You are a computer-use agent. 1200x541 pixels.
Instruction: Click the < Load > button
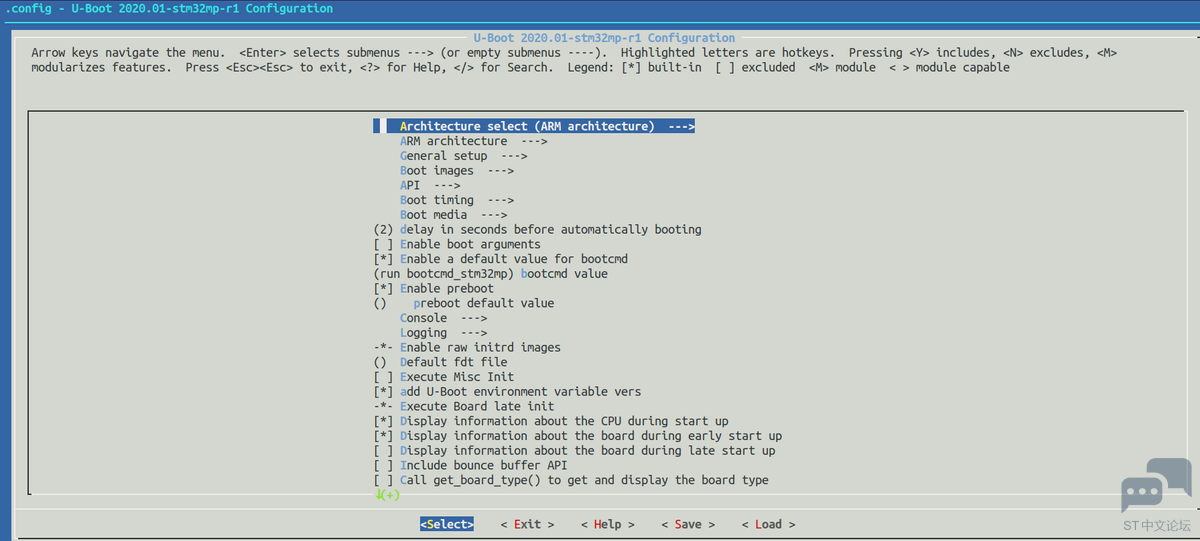768,524
